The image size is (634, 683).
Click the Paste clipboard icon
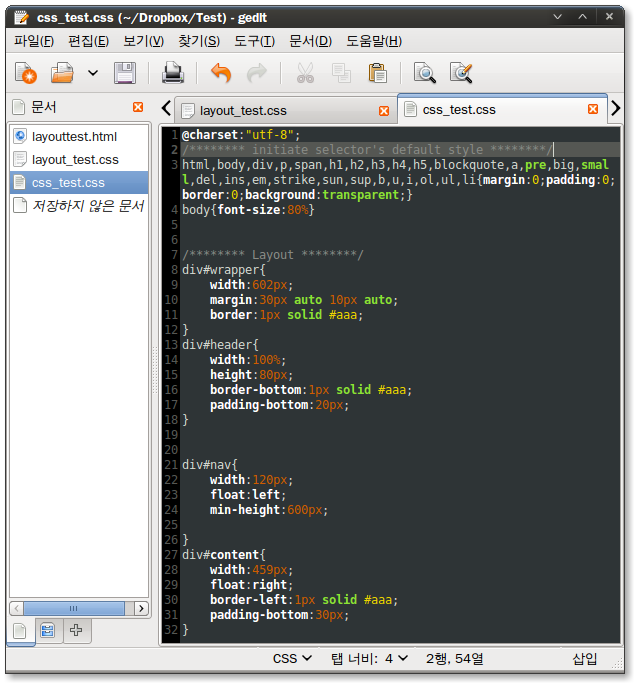click(377, 73)
